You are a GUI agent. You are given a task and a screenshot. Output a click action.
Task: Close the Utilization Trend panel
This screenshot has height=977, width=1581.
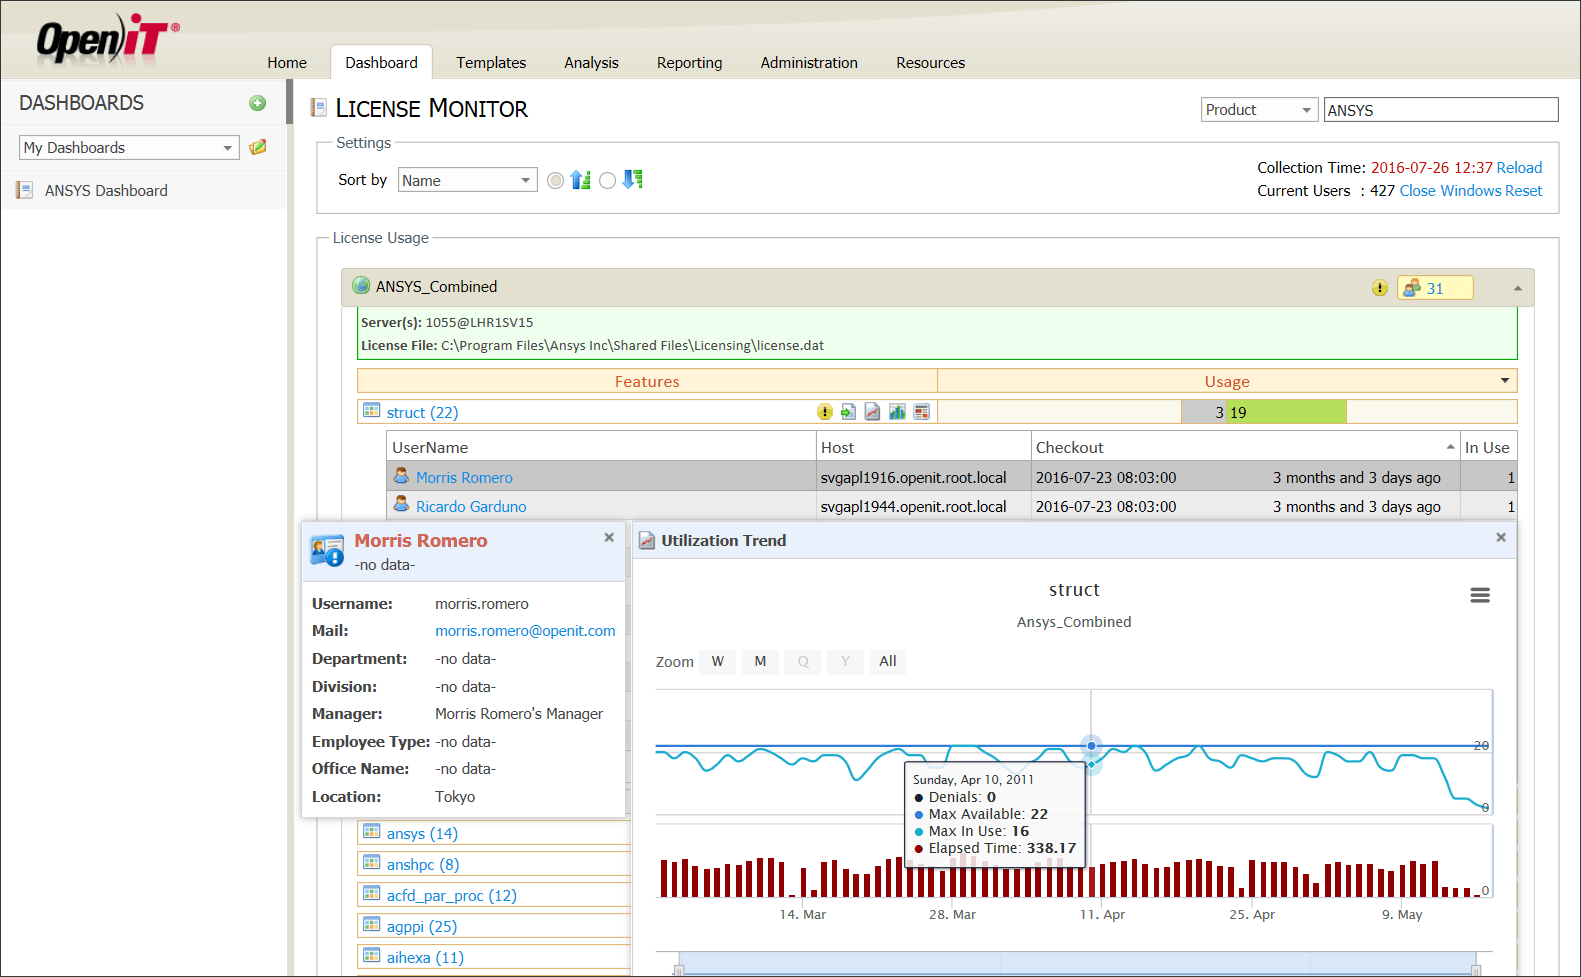(x=1501, y=537)
